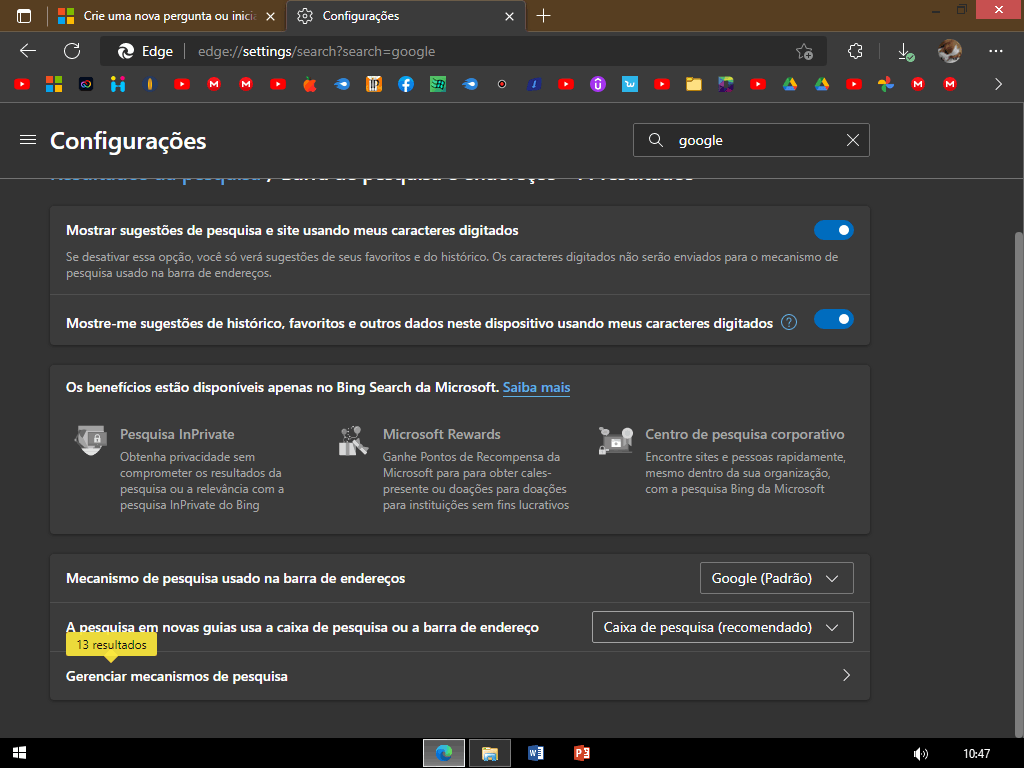
Task: Open the Settings hamburger menu
Action: pyautogui.click(x=28, y=140)
